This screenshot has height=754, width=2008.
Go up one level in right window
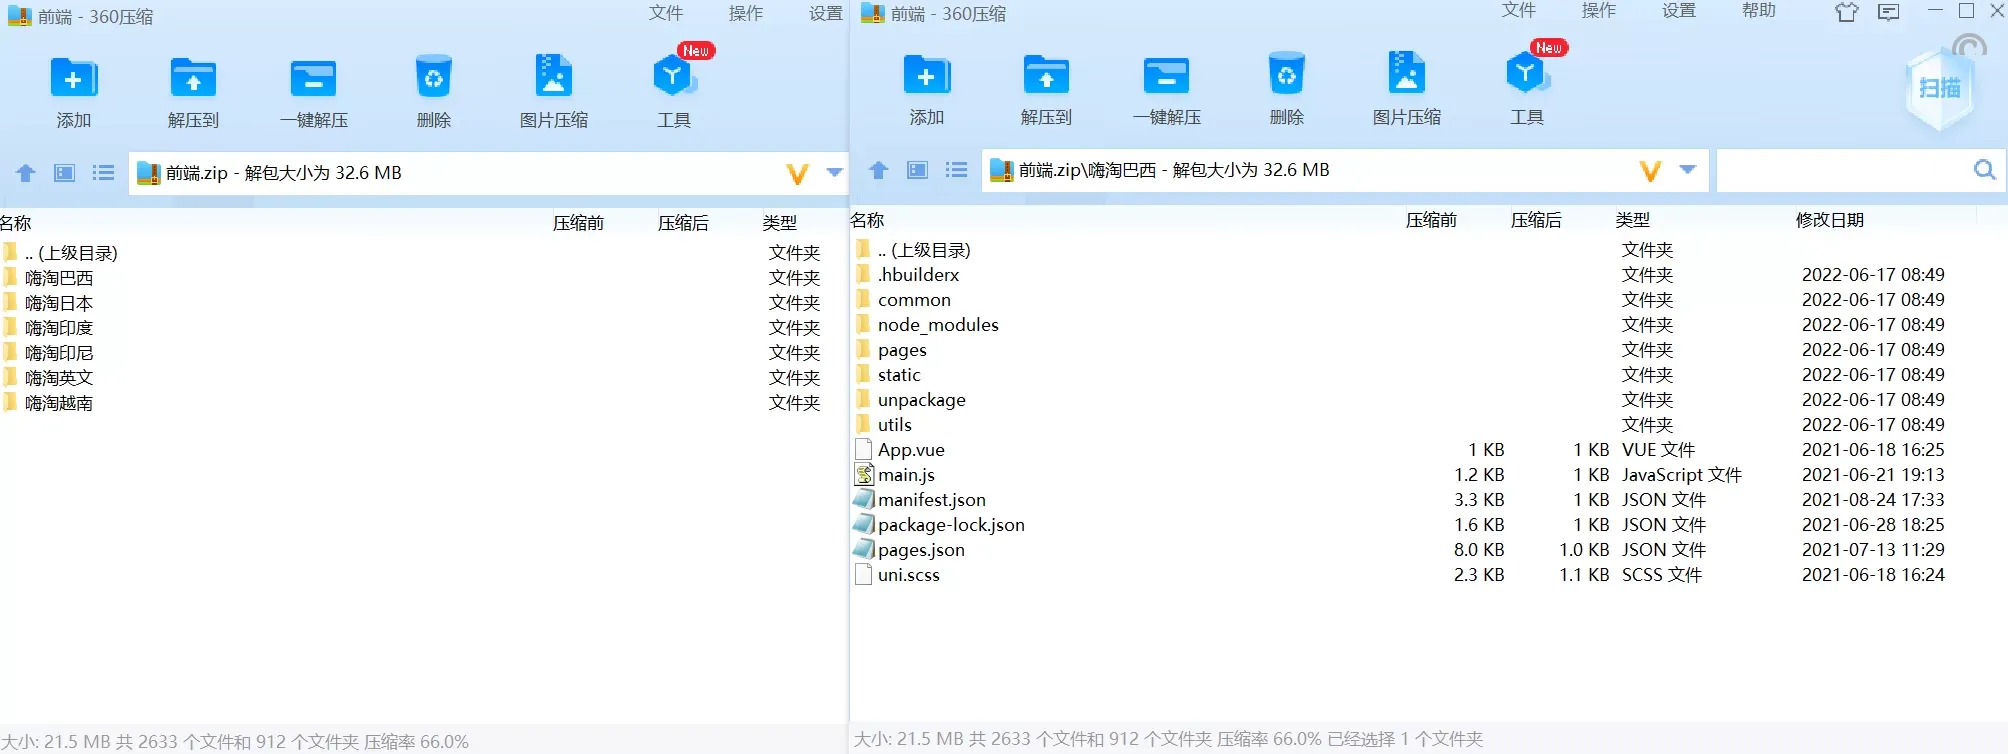click(x=879, y=170)
